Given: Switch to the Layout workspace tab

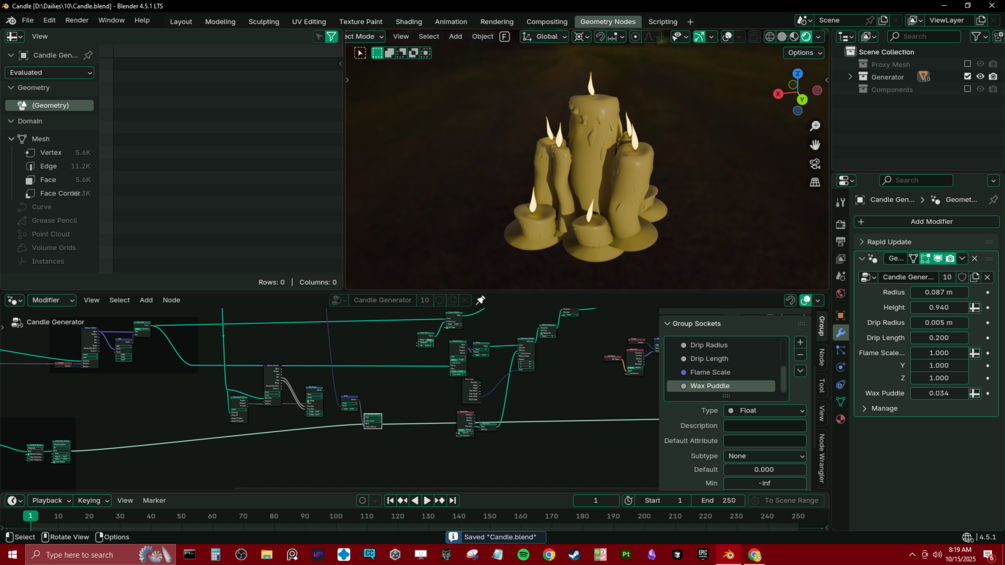Looking at the screenshot, I should pos(181,21).
